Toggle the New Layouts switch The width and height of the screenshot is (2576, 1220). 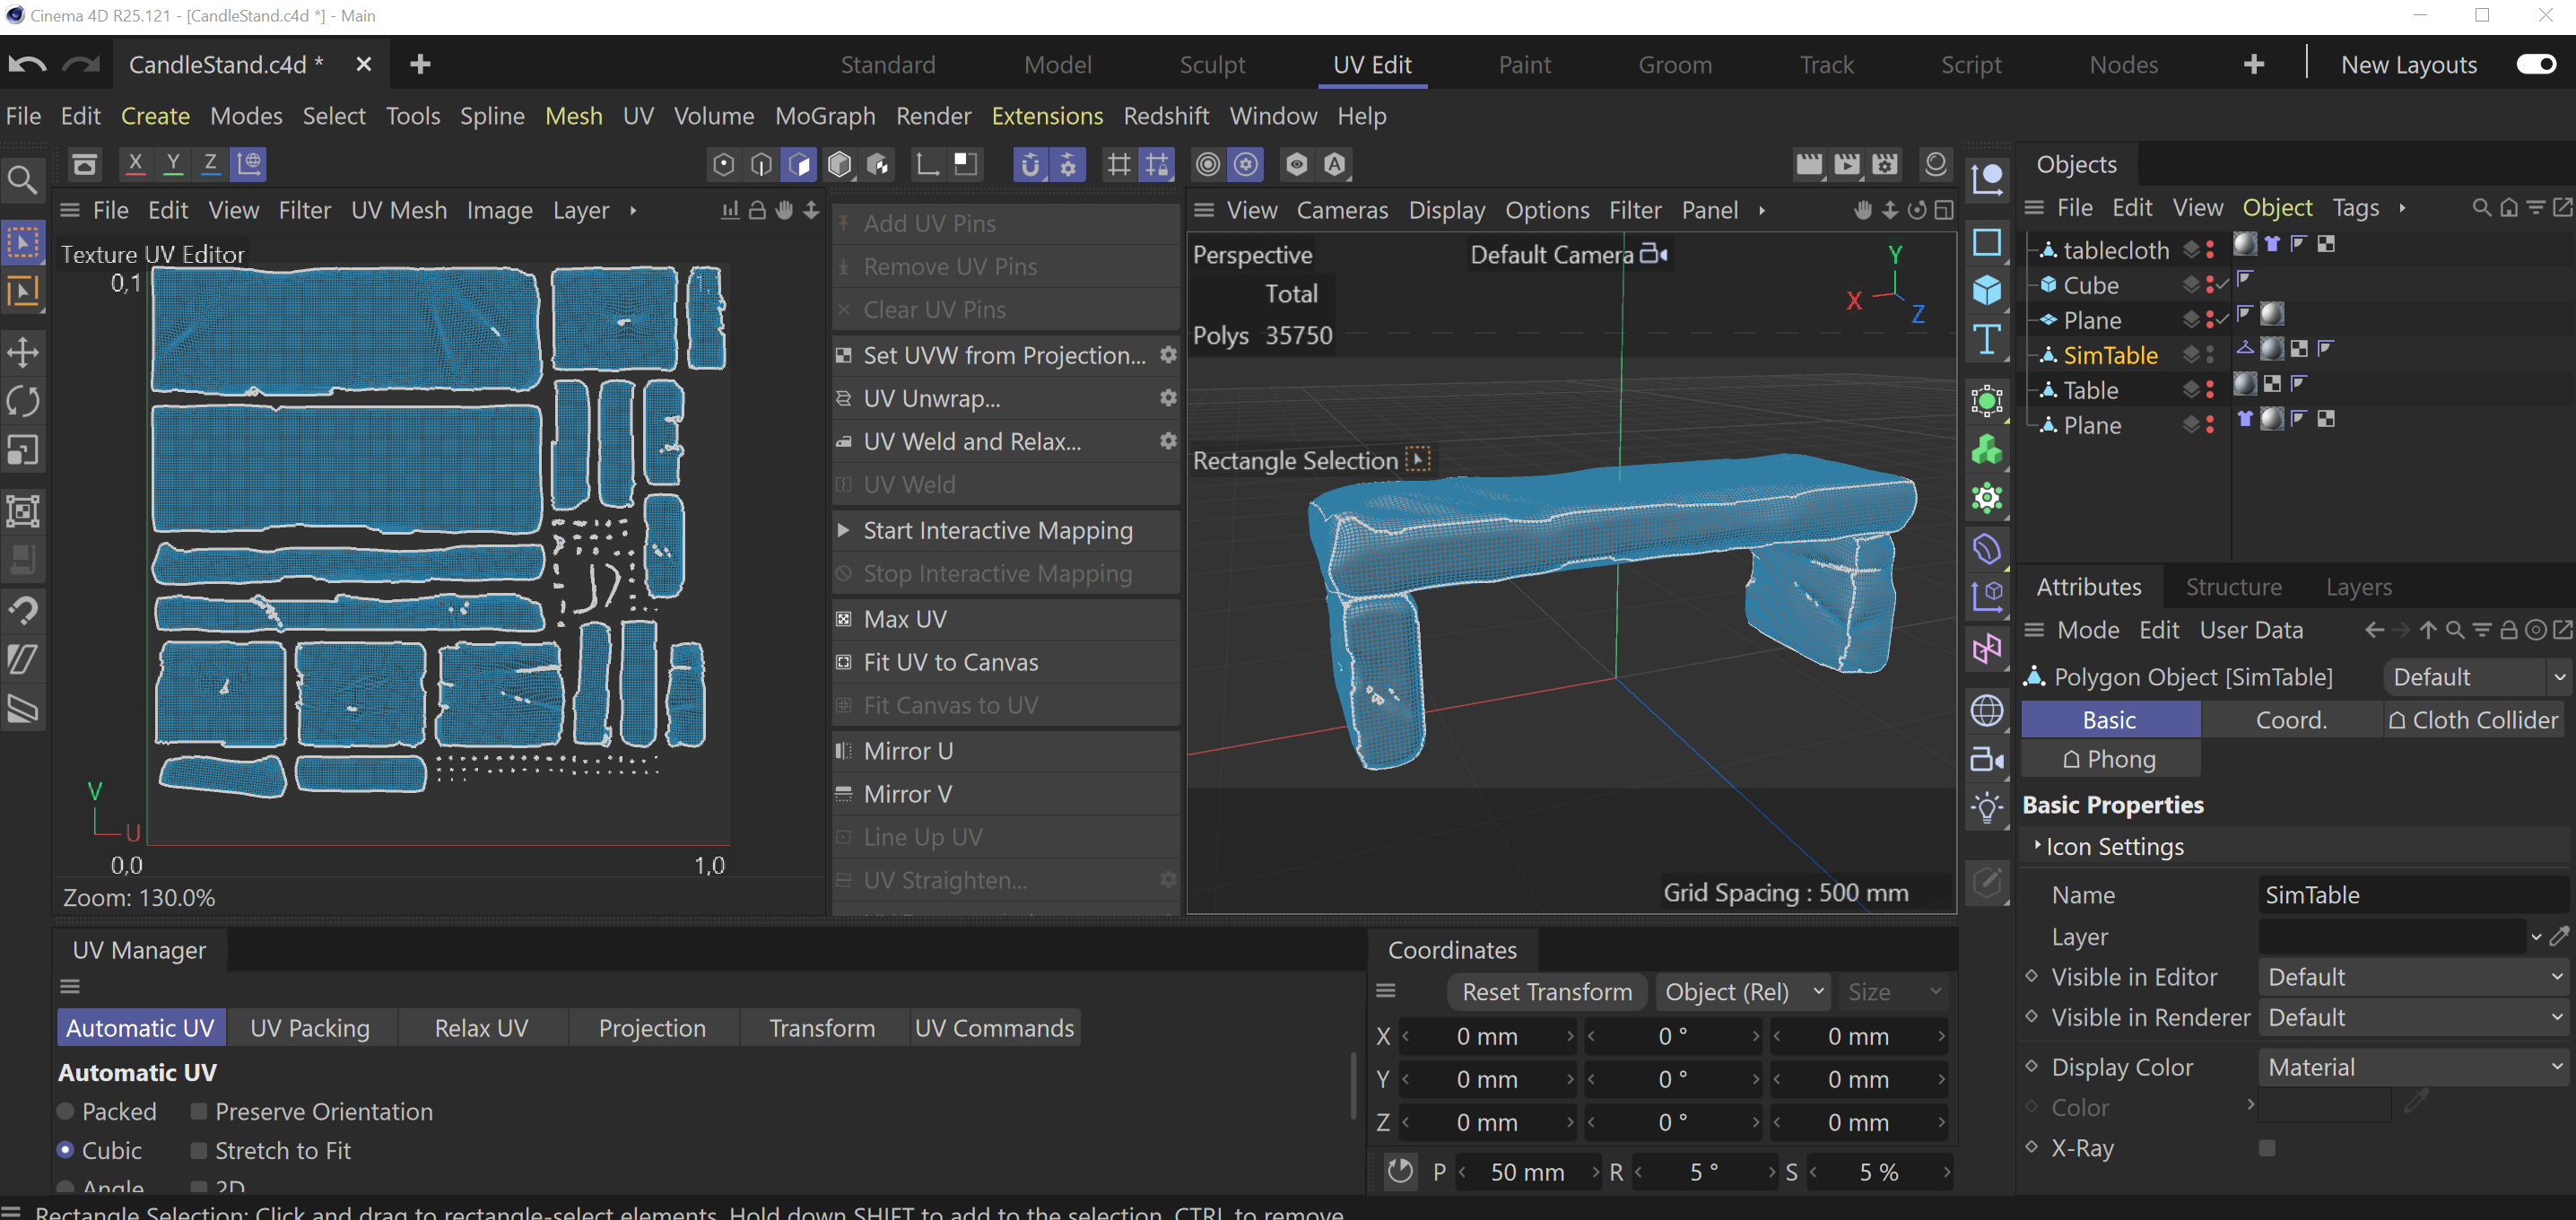pos(2536,65)
